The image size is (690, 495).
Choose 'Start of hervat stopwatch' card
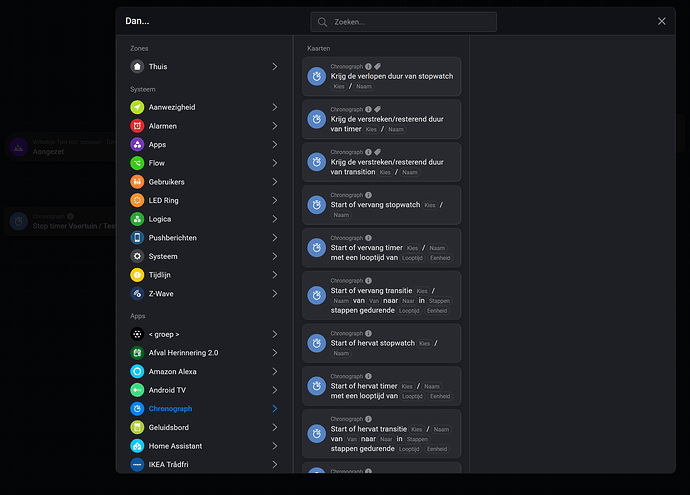(x=382, y=343)
